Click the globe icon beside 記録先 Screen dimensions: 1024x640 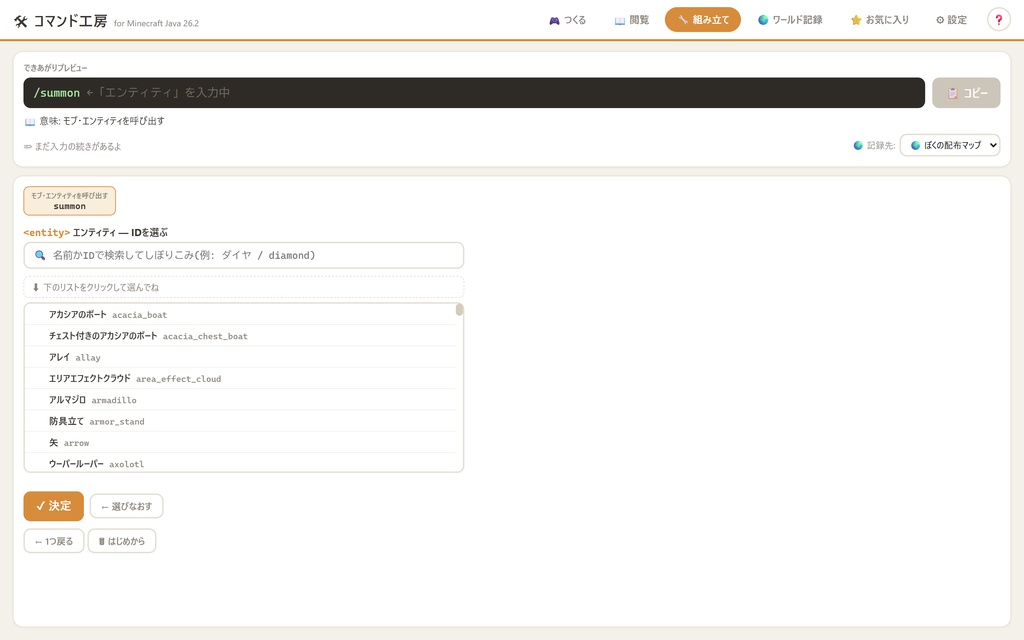click(x=858, y=145)
